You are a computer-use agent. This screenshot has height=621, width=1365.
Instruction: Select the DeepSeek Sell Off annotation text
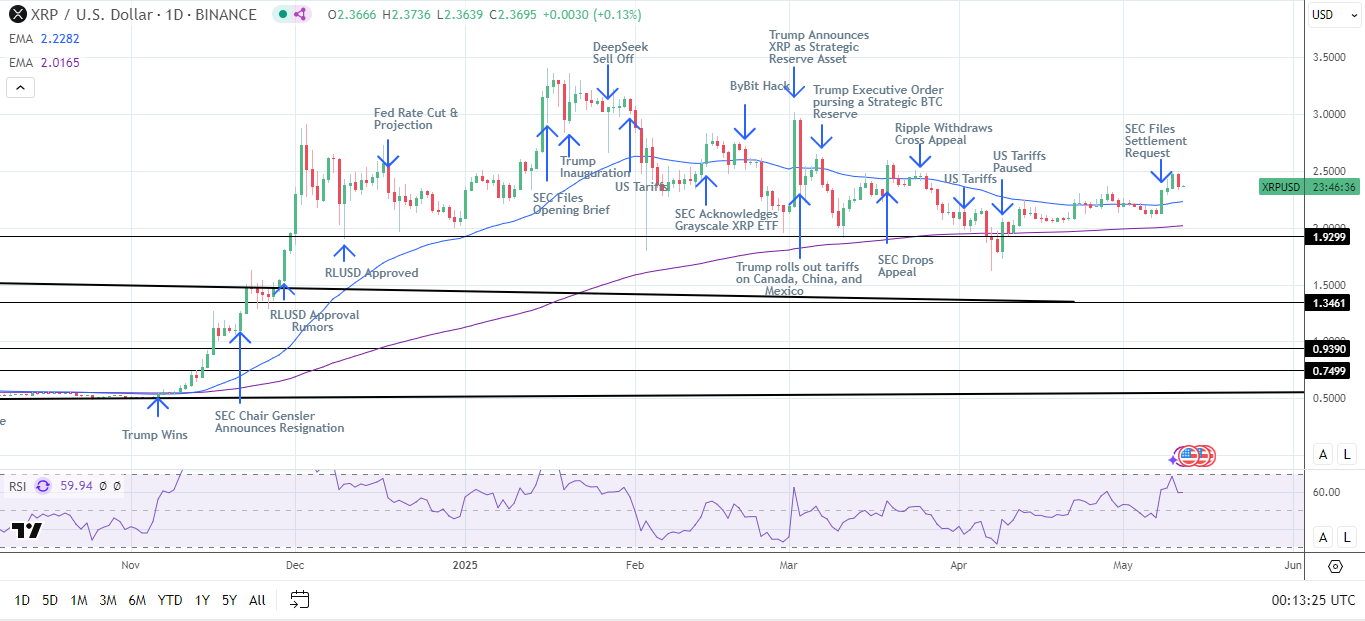click(x=620, y=53)
